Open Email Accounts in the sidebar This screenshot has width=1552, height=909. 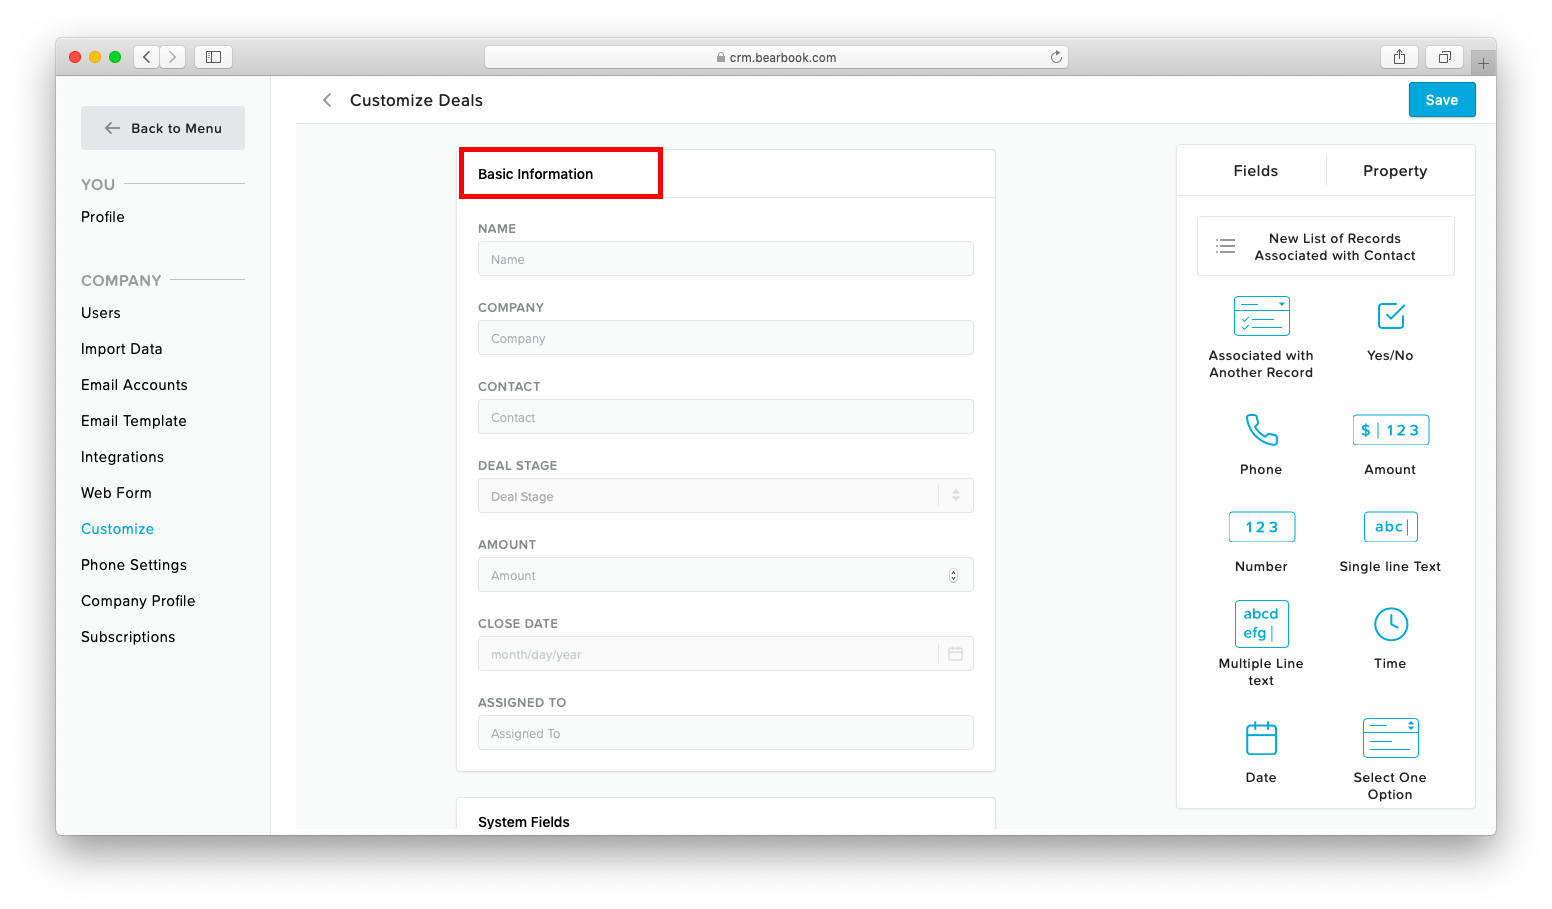click(134, 385)
